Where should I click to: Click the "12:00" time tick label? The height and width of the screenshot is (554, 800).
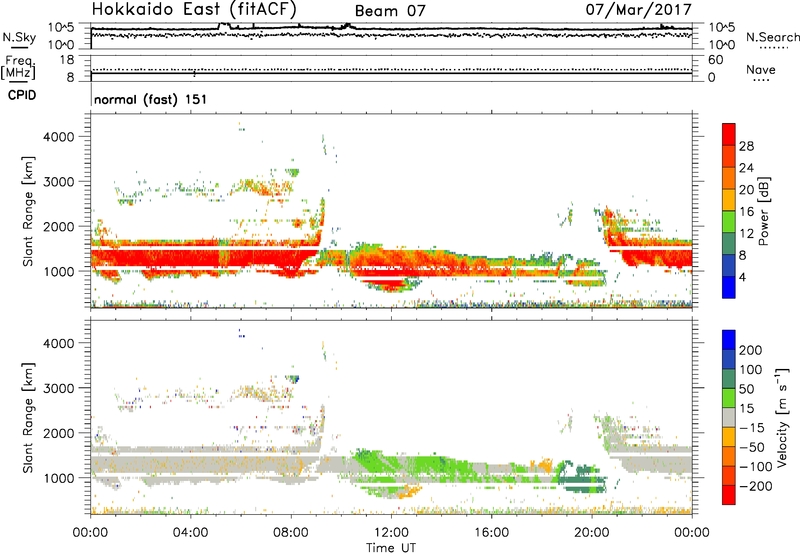(391, 533)
